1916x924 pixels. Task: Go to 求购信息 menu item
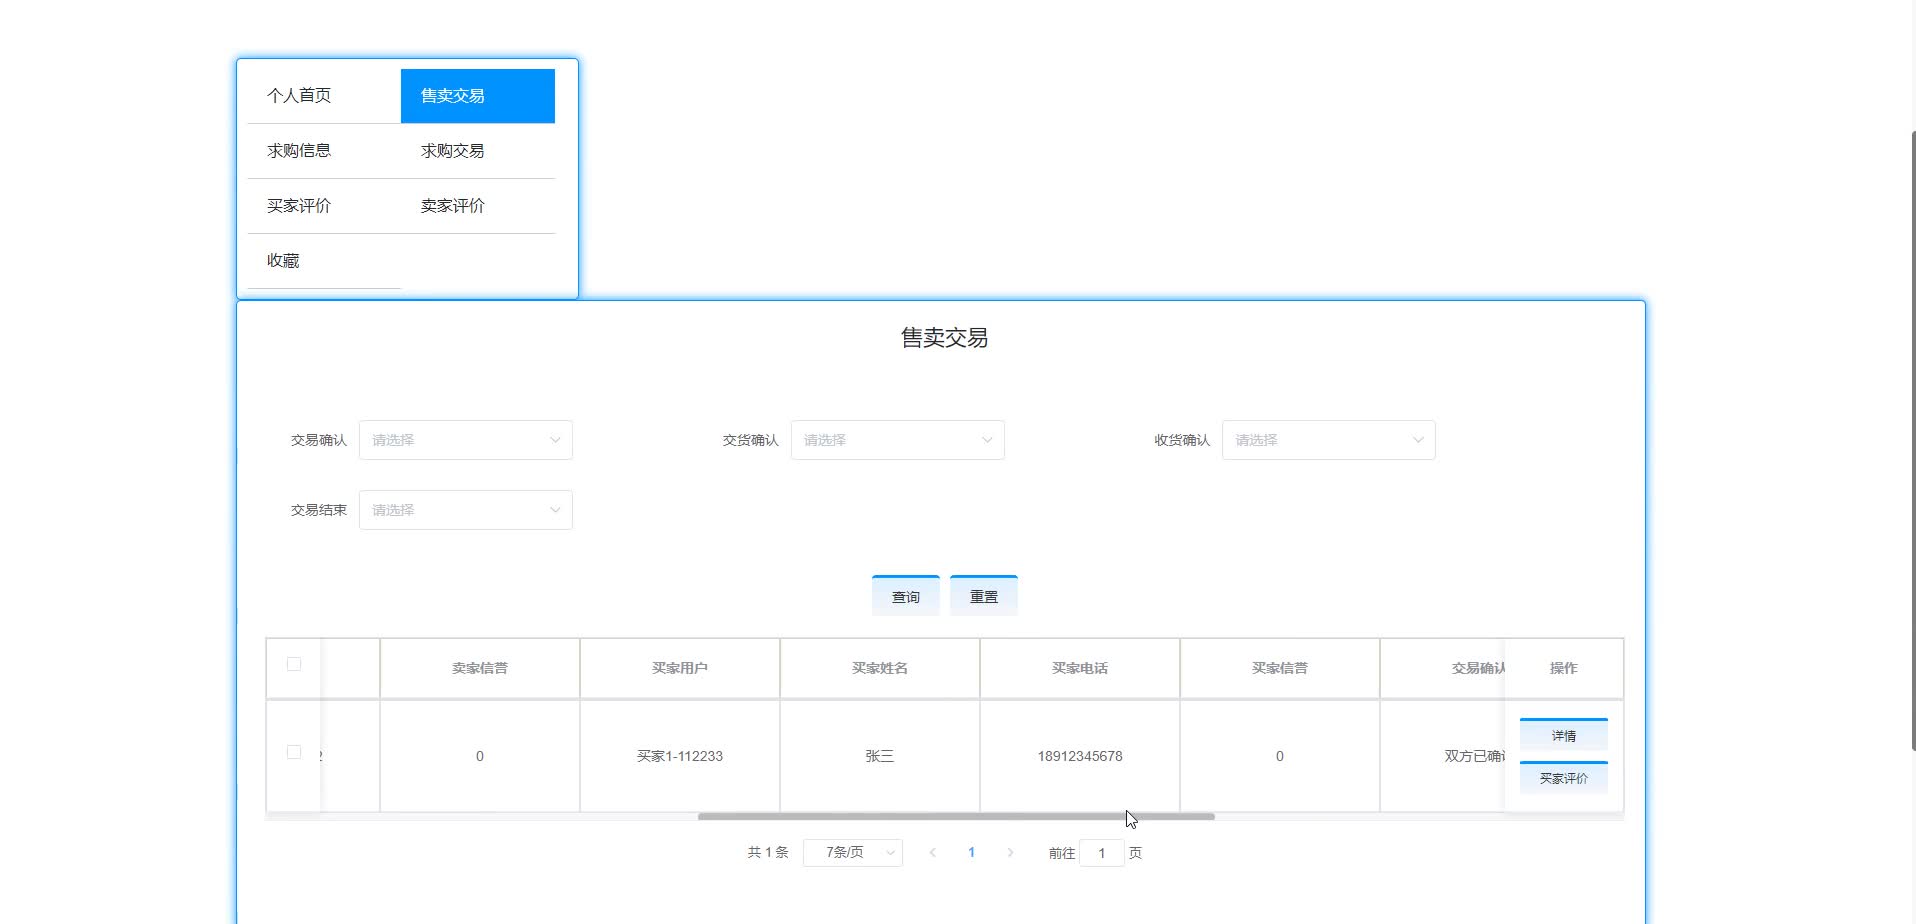324,151
